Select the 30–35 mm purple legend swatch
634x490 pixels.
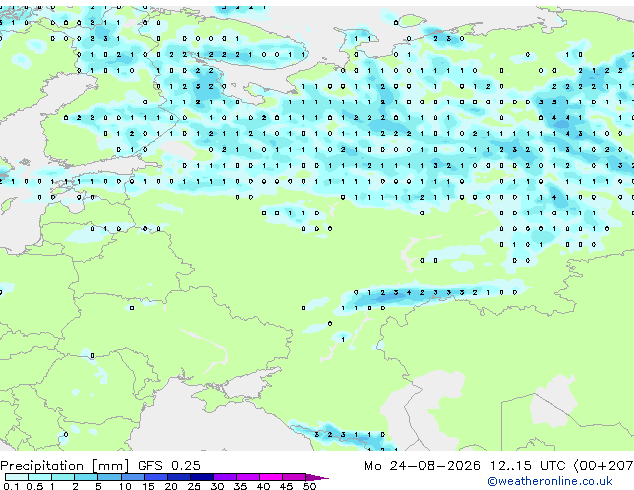[x=224, y=477]
